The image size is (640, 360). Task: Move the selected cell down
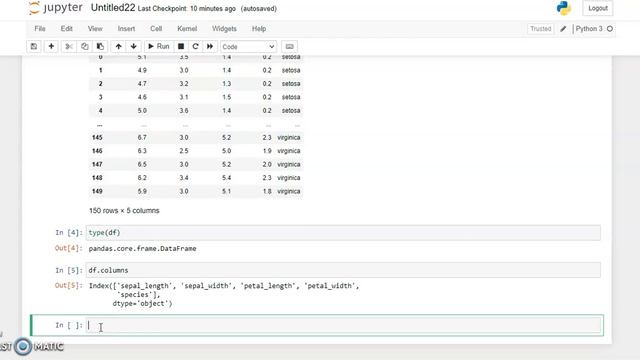pyautogui.click(x=133, y=47)
